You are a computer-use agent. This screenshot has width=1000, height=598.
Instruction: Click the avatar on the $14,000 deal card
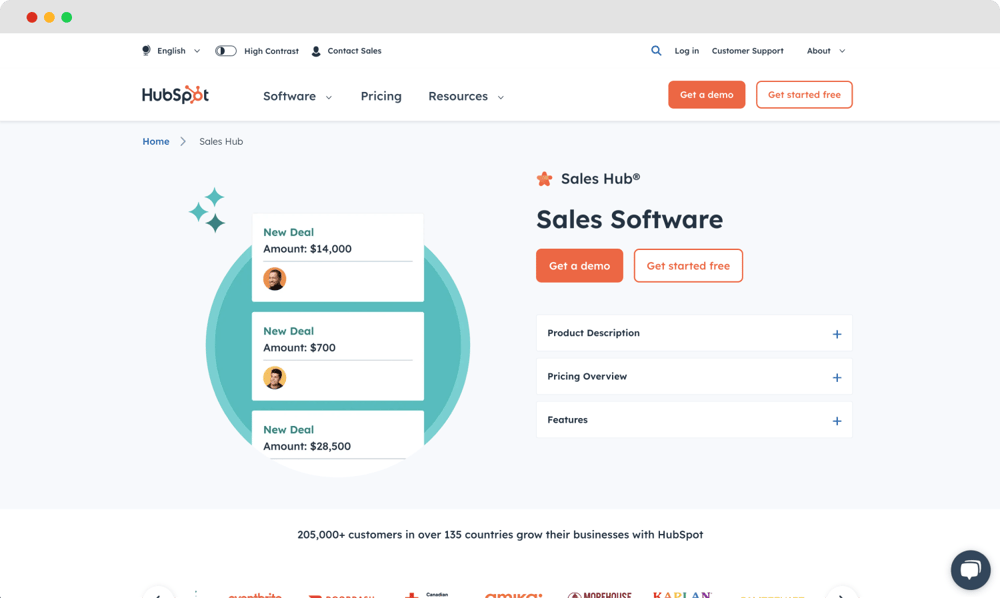pos(274,278)
